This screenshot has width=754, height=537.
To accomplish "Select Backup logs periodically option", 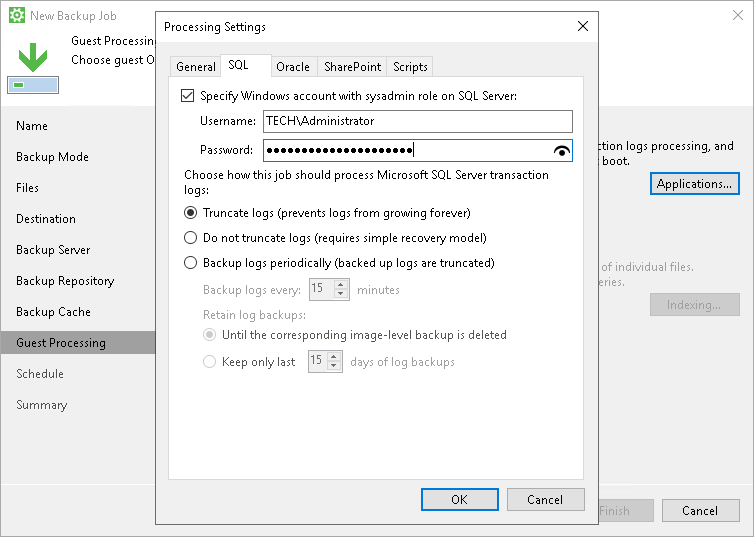I will [x=190, y=262].
